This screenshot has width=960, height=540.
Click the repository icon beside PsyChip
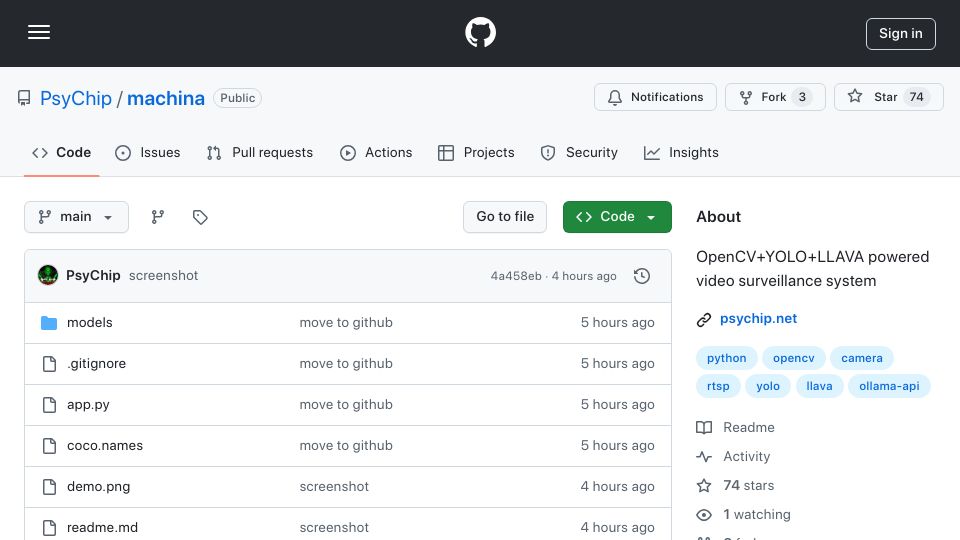coord(24,98)
